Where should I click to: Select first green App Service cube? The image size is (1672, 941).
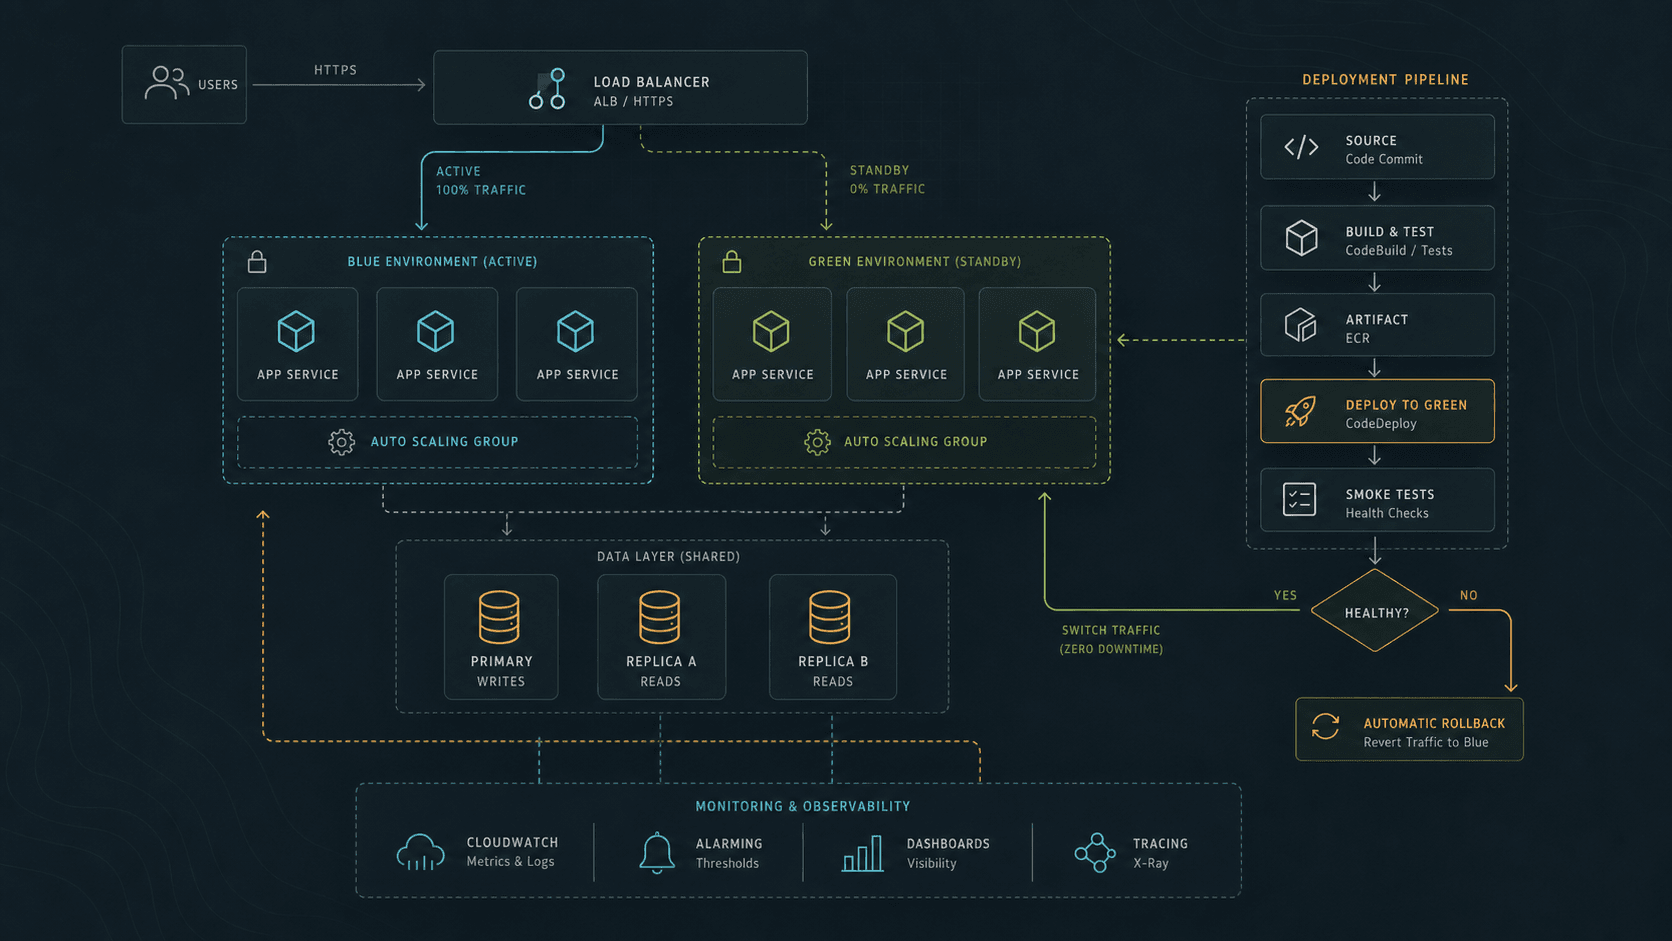click(771, 331)
